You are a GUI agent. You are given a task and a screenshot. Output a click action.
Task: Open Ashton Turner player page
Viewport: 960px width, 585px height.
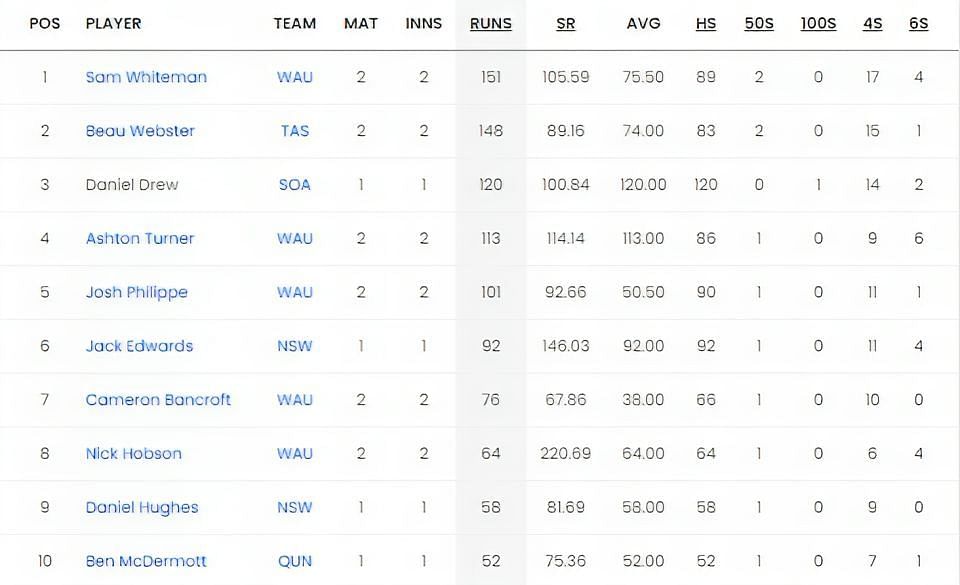140,239
